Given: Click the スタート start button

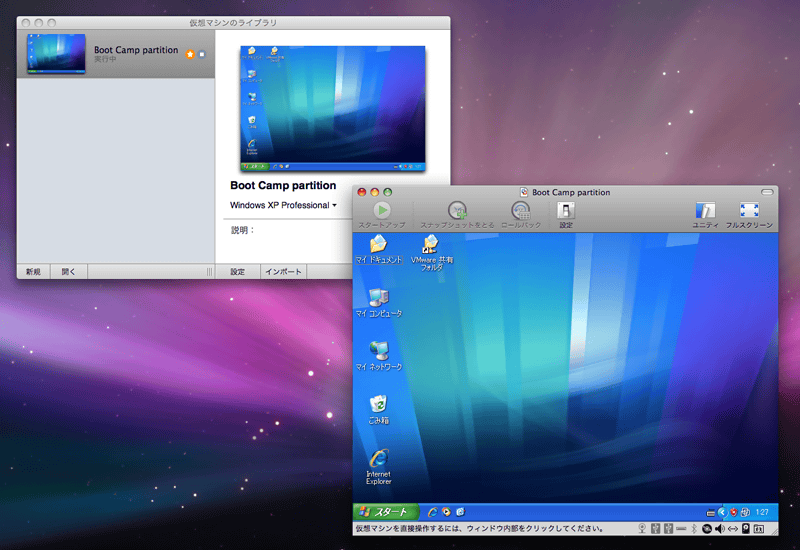Looking at the screenshot, I should tap(386, 512).
